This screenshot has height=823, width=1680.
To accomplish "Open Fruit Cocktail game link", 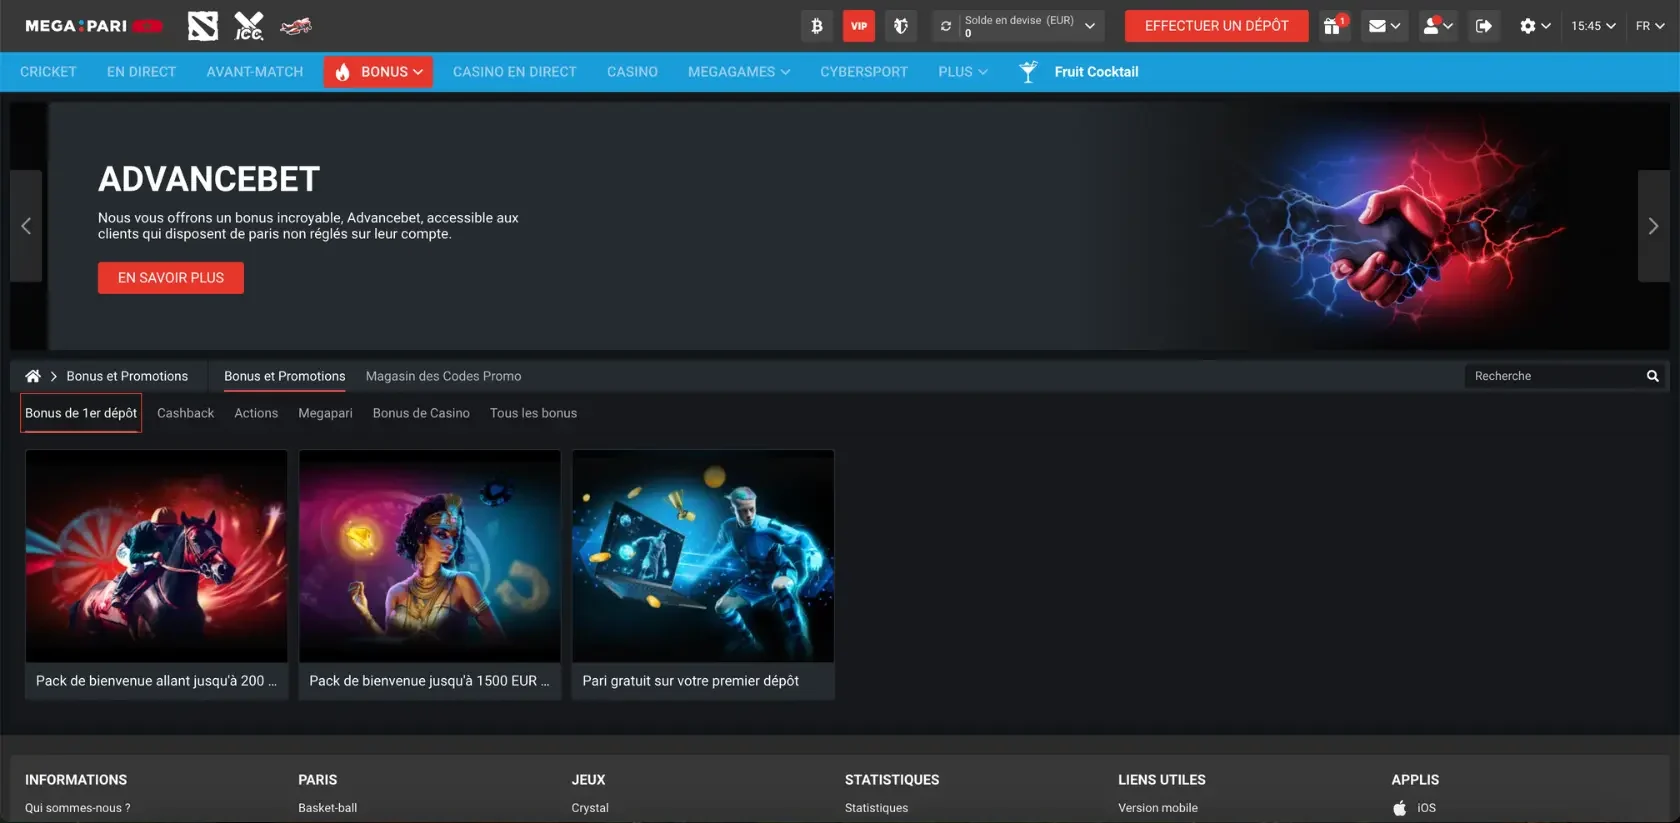I will tap(1096, 72).
